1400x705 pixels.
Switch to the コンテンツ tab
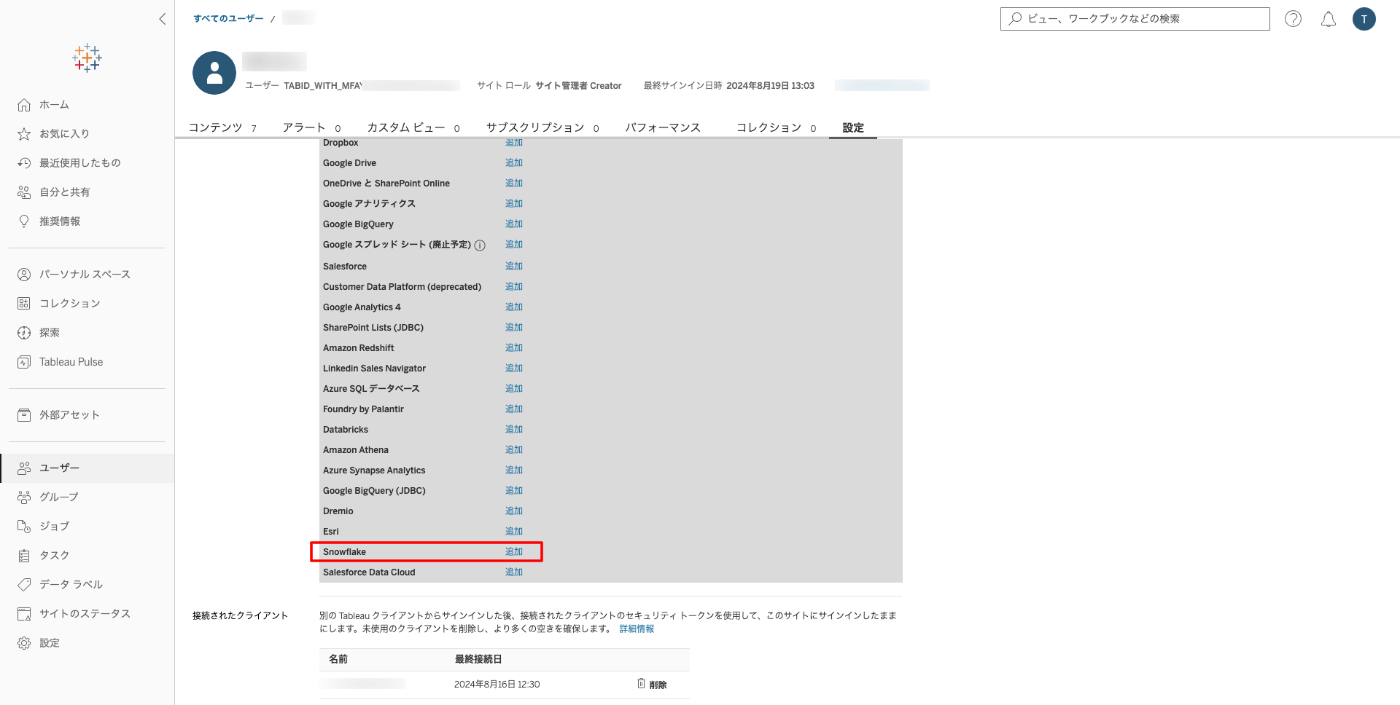222,128
